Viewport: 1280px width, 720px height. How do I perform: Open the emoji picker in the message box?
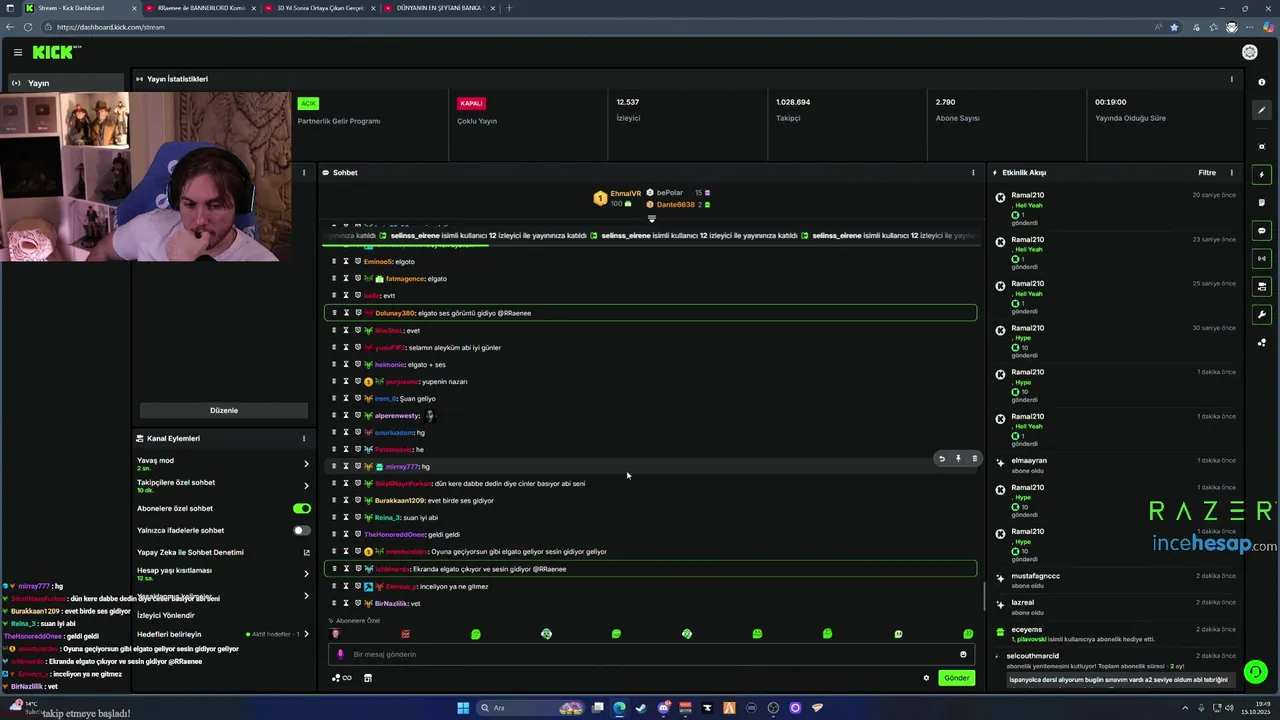point(963,654)
